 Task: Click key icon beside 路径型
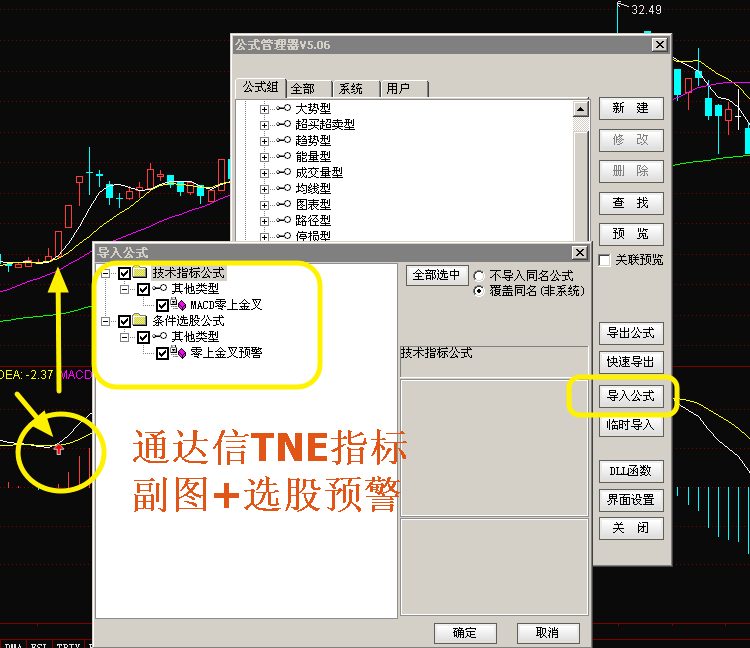pos(284,220)
